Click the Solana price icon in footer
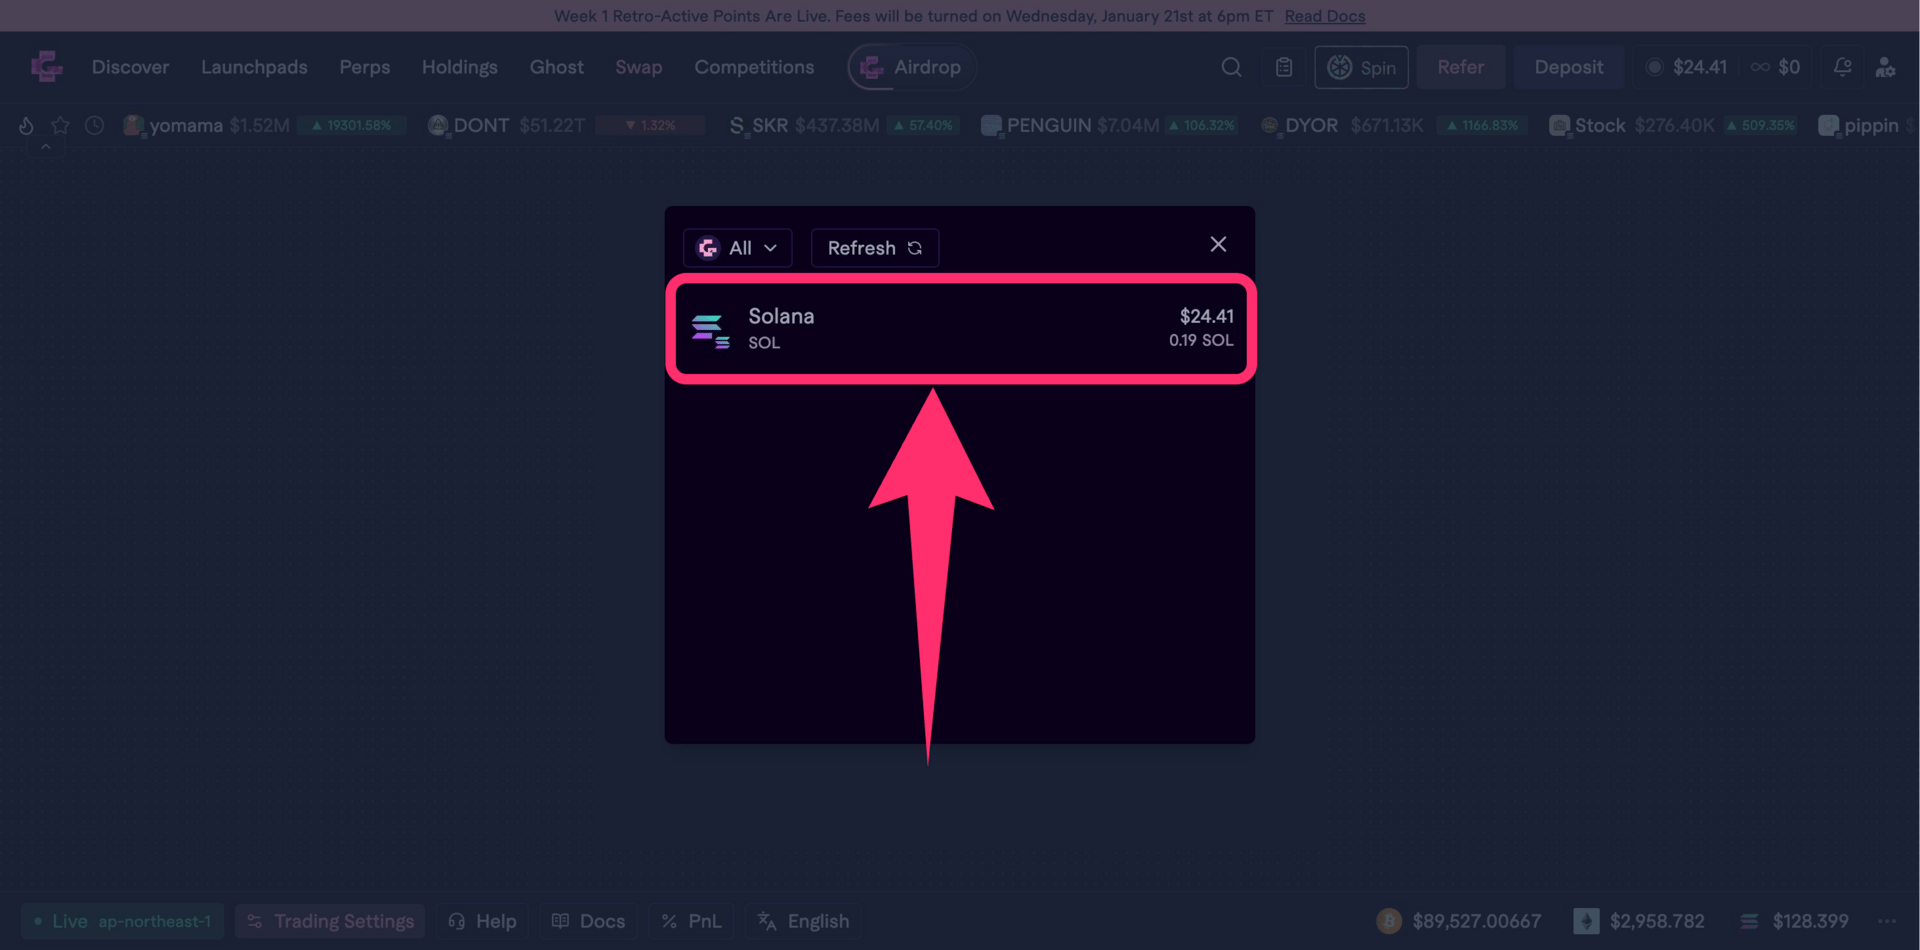 click(x=1749, y=921)
